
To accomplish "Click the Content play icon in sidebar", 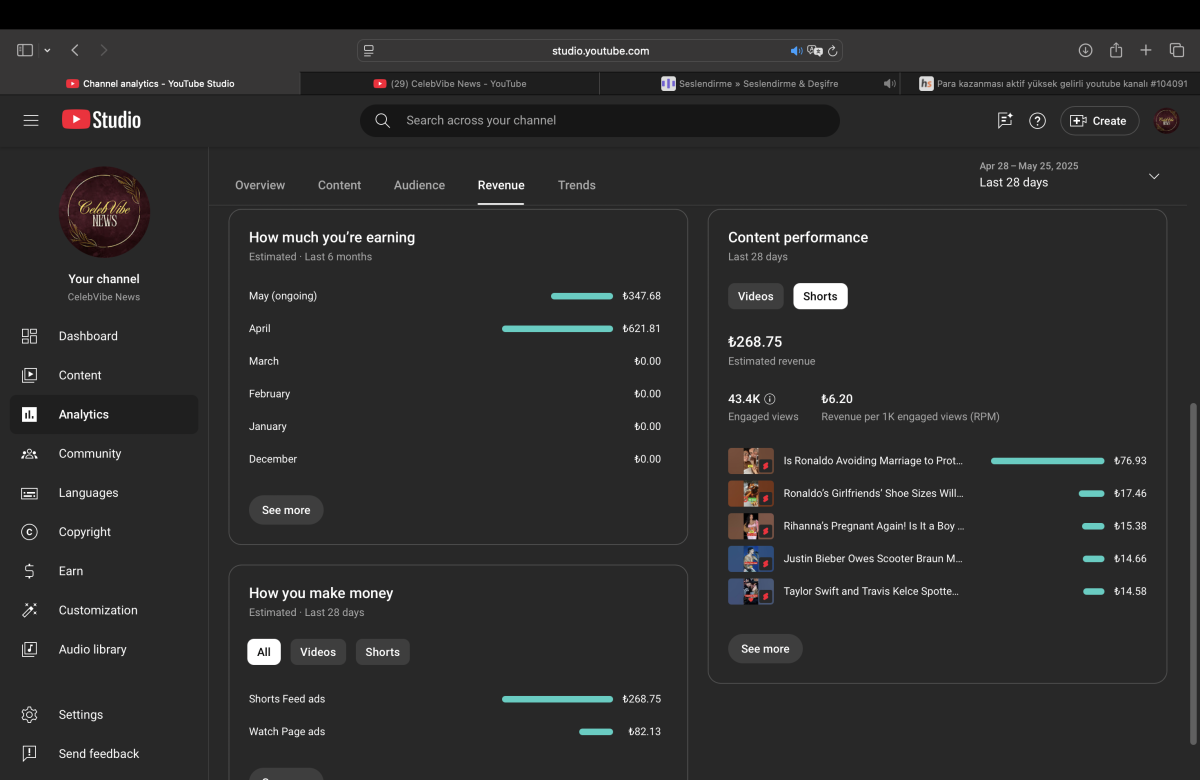I will pos(29,375).
